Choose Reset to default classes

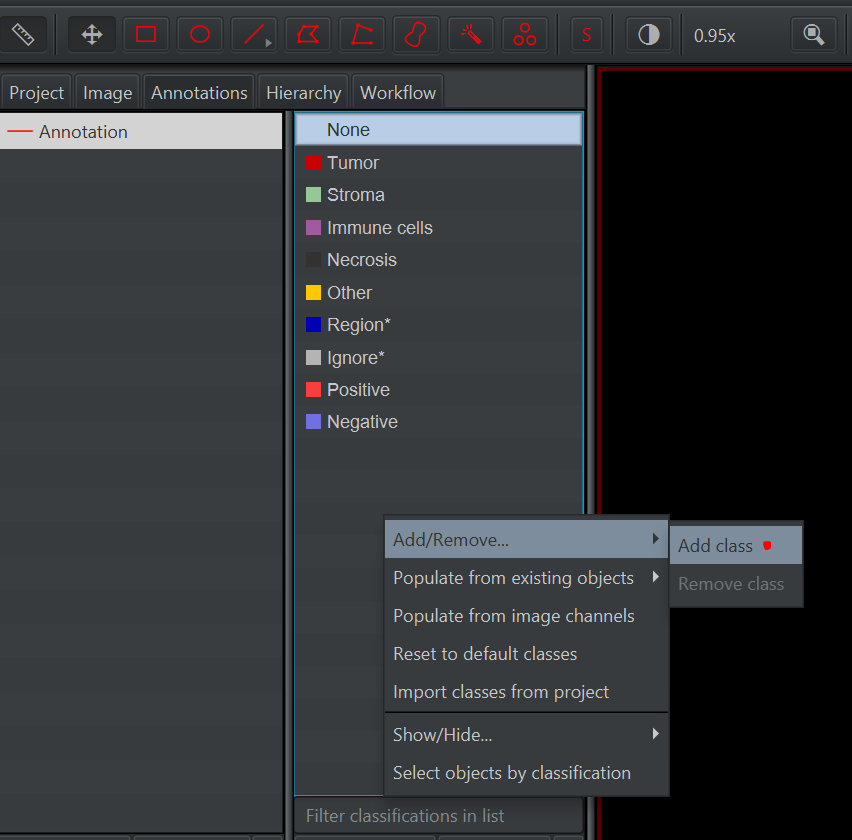[485, 653]
